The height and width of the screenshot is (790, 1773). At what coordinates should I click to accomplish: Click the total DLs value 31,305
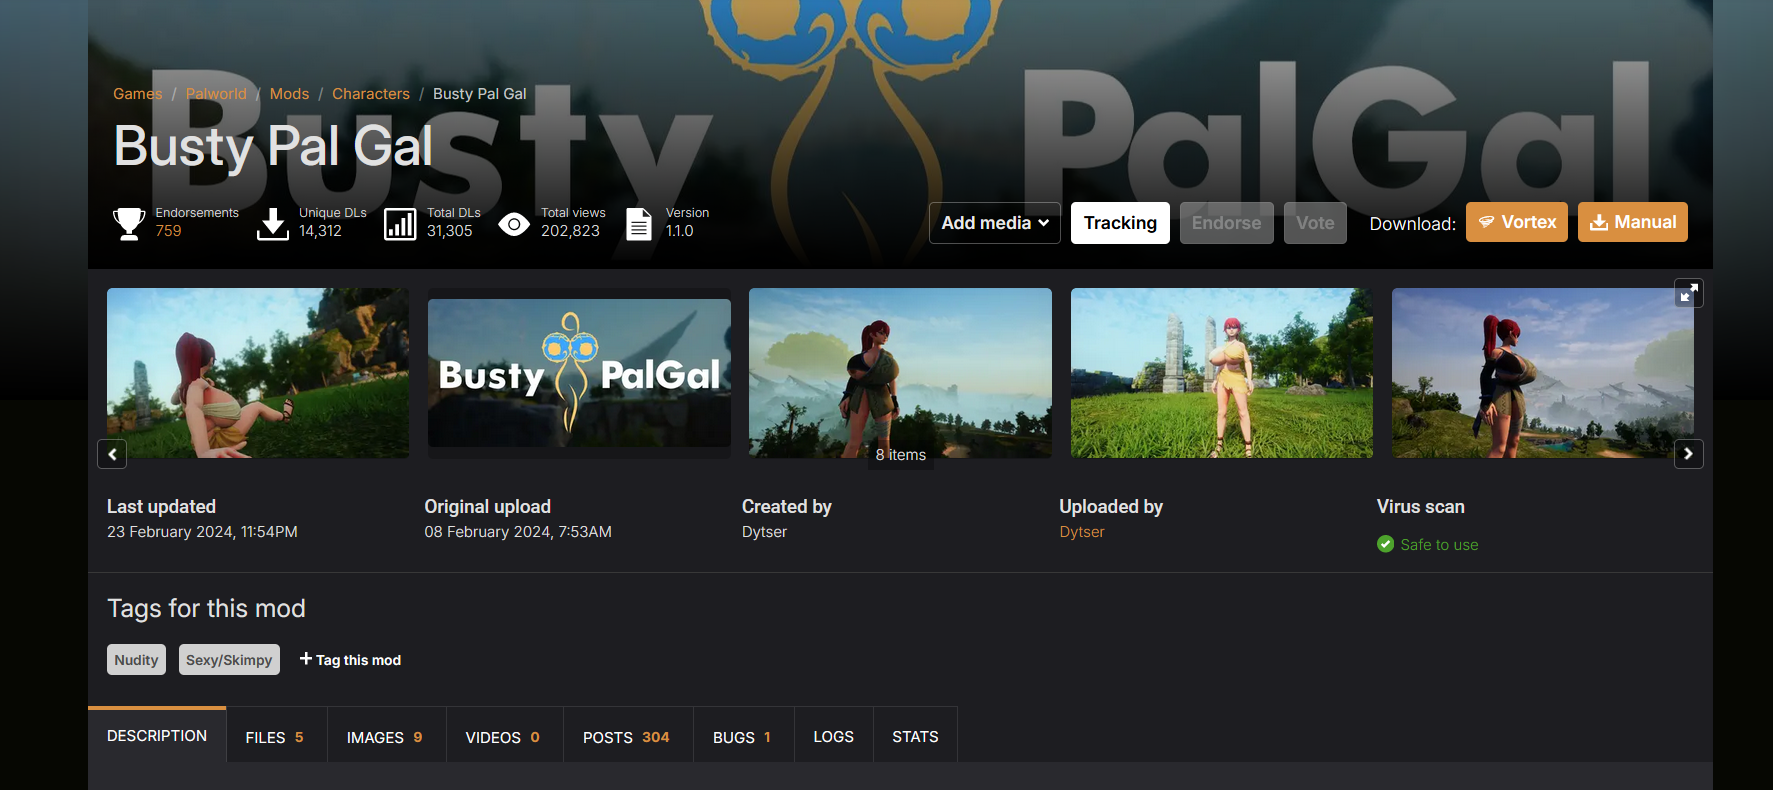(x=449, y=231)
